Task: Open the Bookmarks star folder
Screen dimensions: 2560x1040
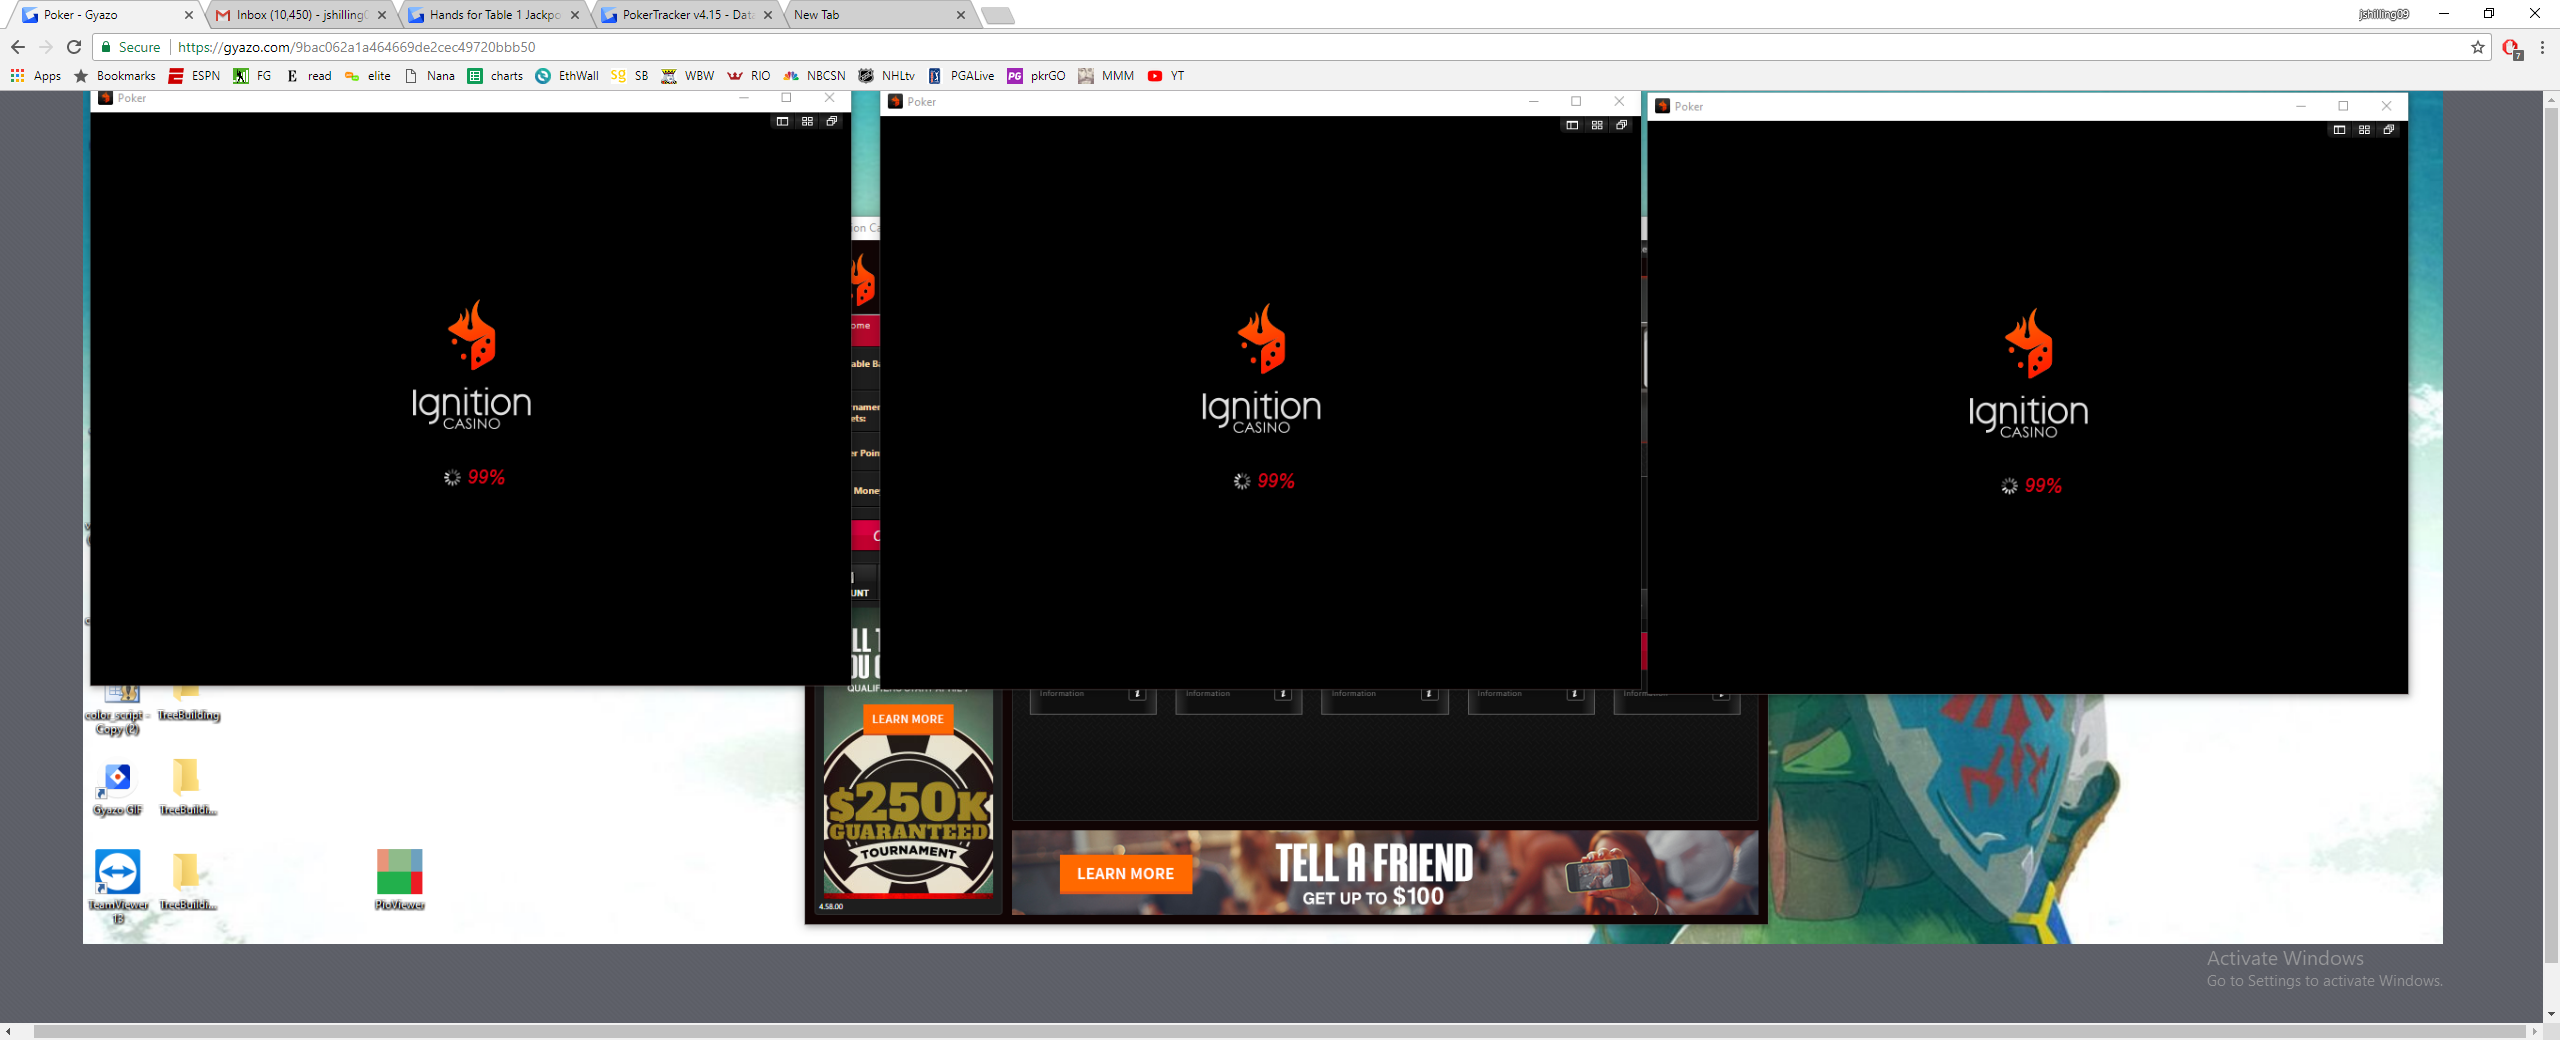Action: point(115,76)
